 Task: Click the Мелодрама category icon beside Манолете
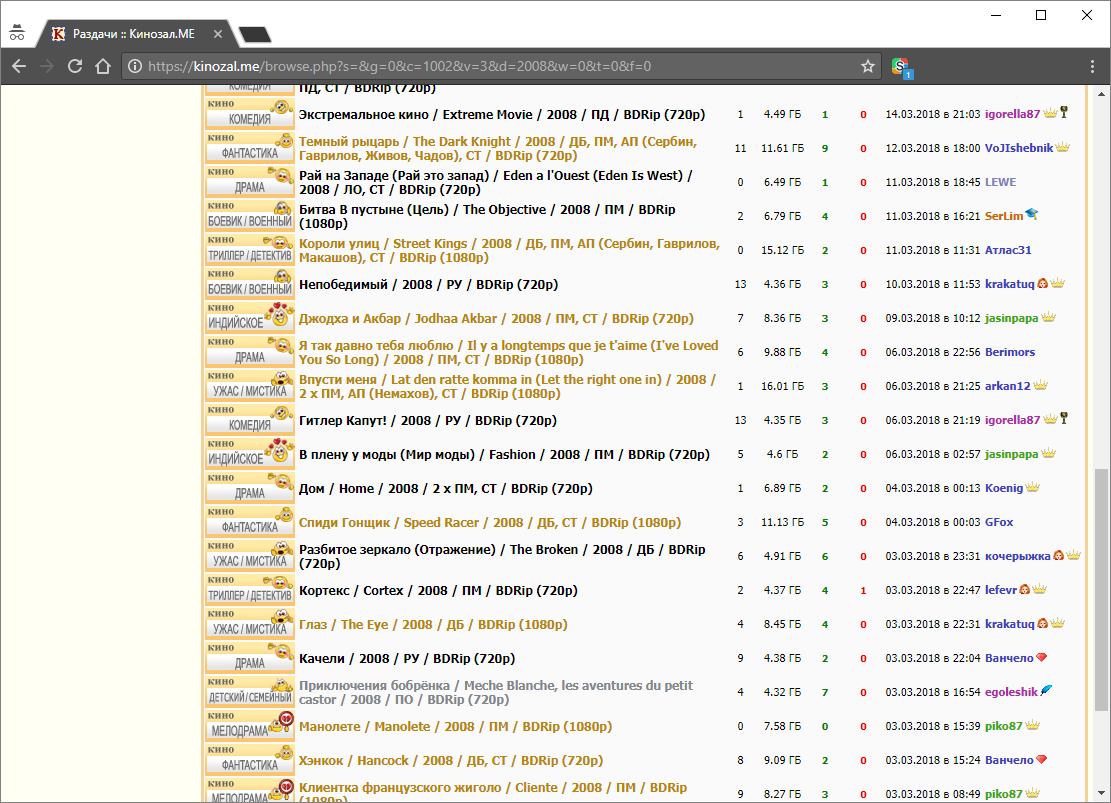[250, 726]
